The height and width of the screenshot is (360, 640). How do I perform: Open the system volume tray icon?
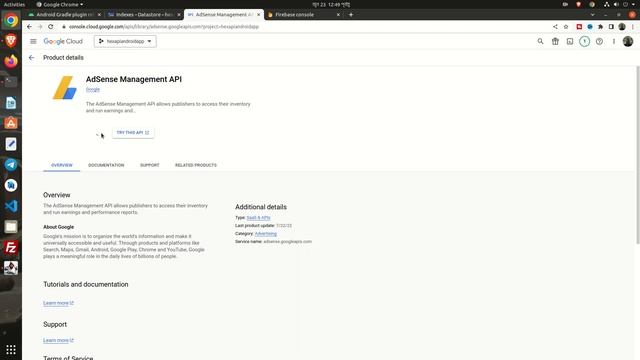point(616,4)
